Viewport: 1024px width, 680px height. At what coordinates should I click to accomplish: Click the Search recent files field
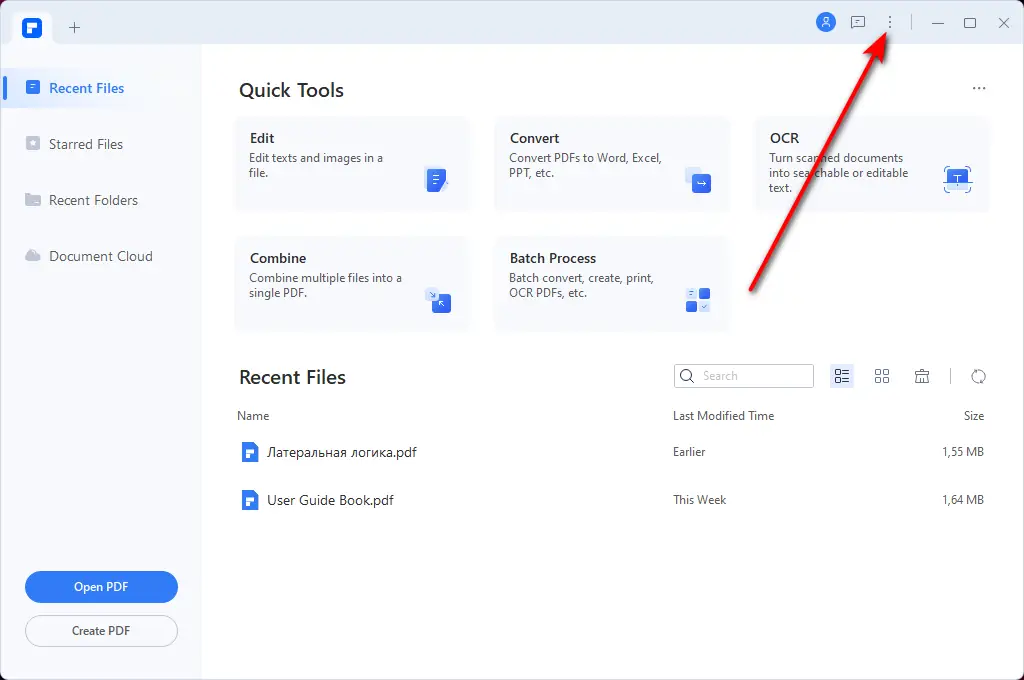pos(744,376)
